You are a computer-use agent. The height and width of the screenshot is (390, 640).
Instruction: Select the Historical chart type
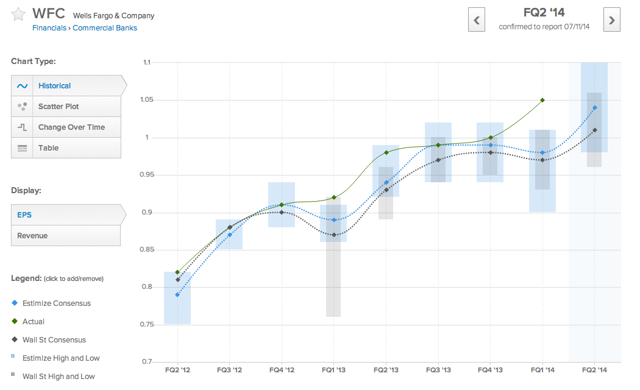tap(69, 86)
